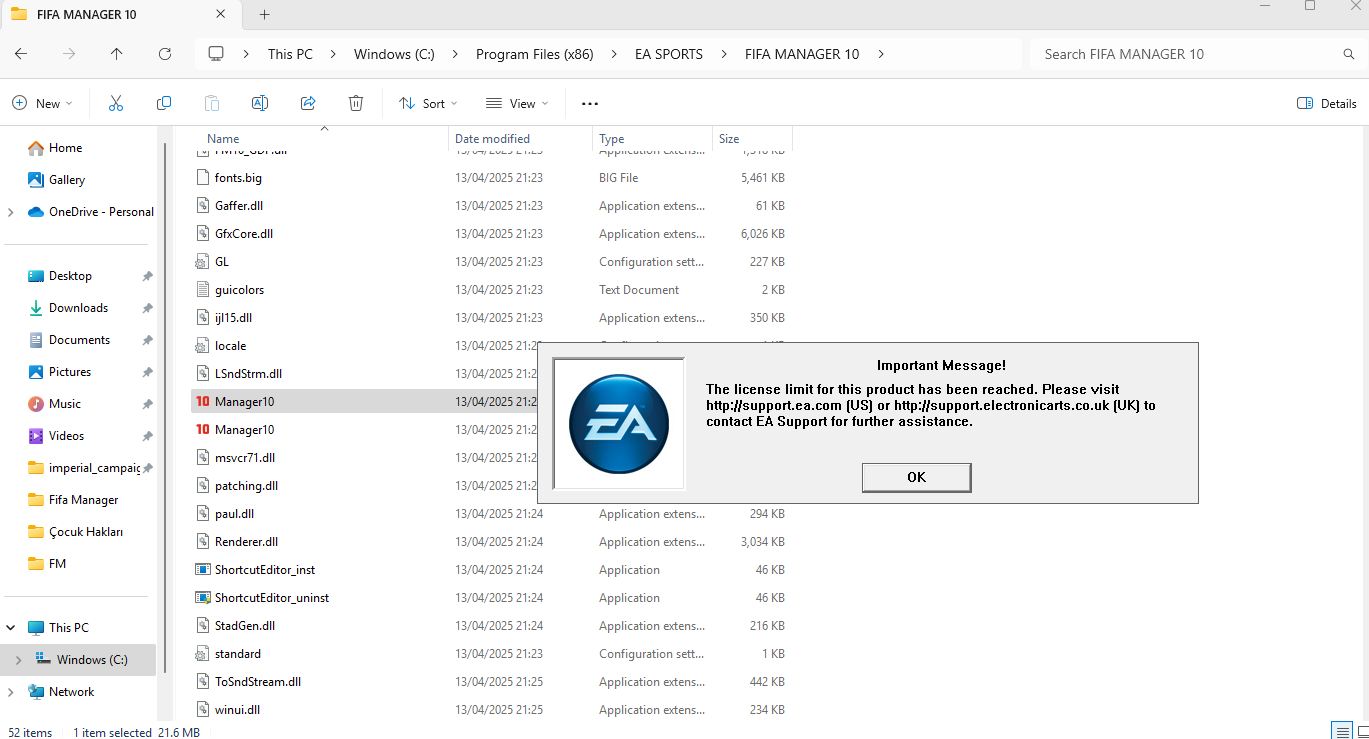Viewport: 1369px width, 739px height.
Task: Expand the Network tree node
Action: click(10, 692)
